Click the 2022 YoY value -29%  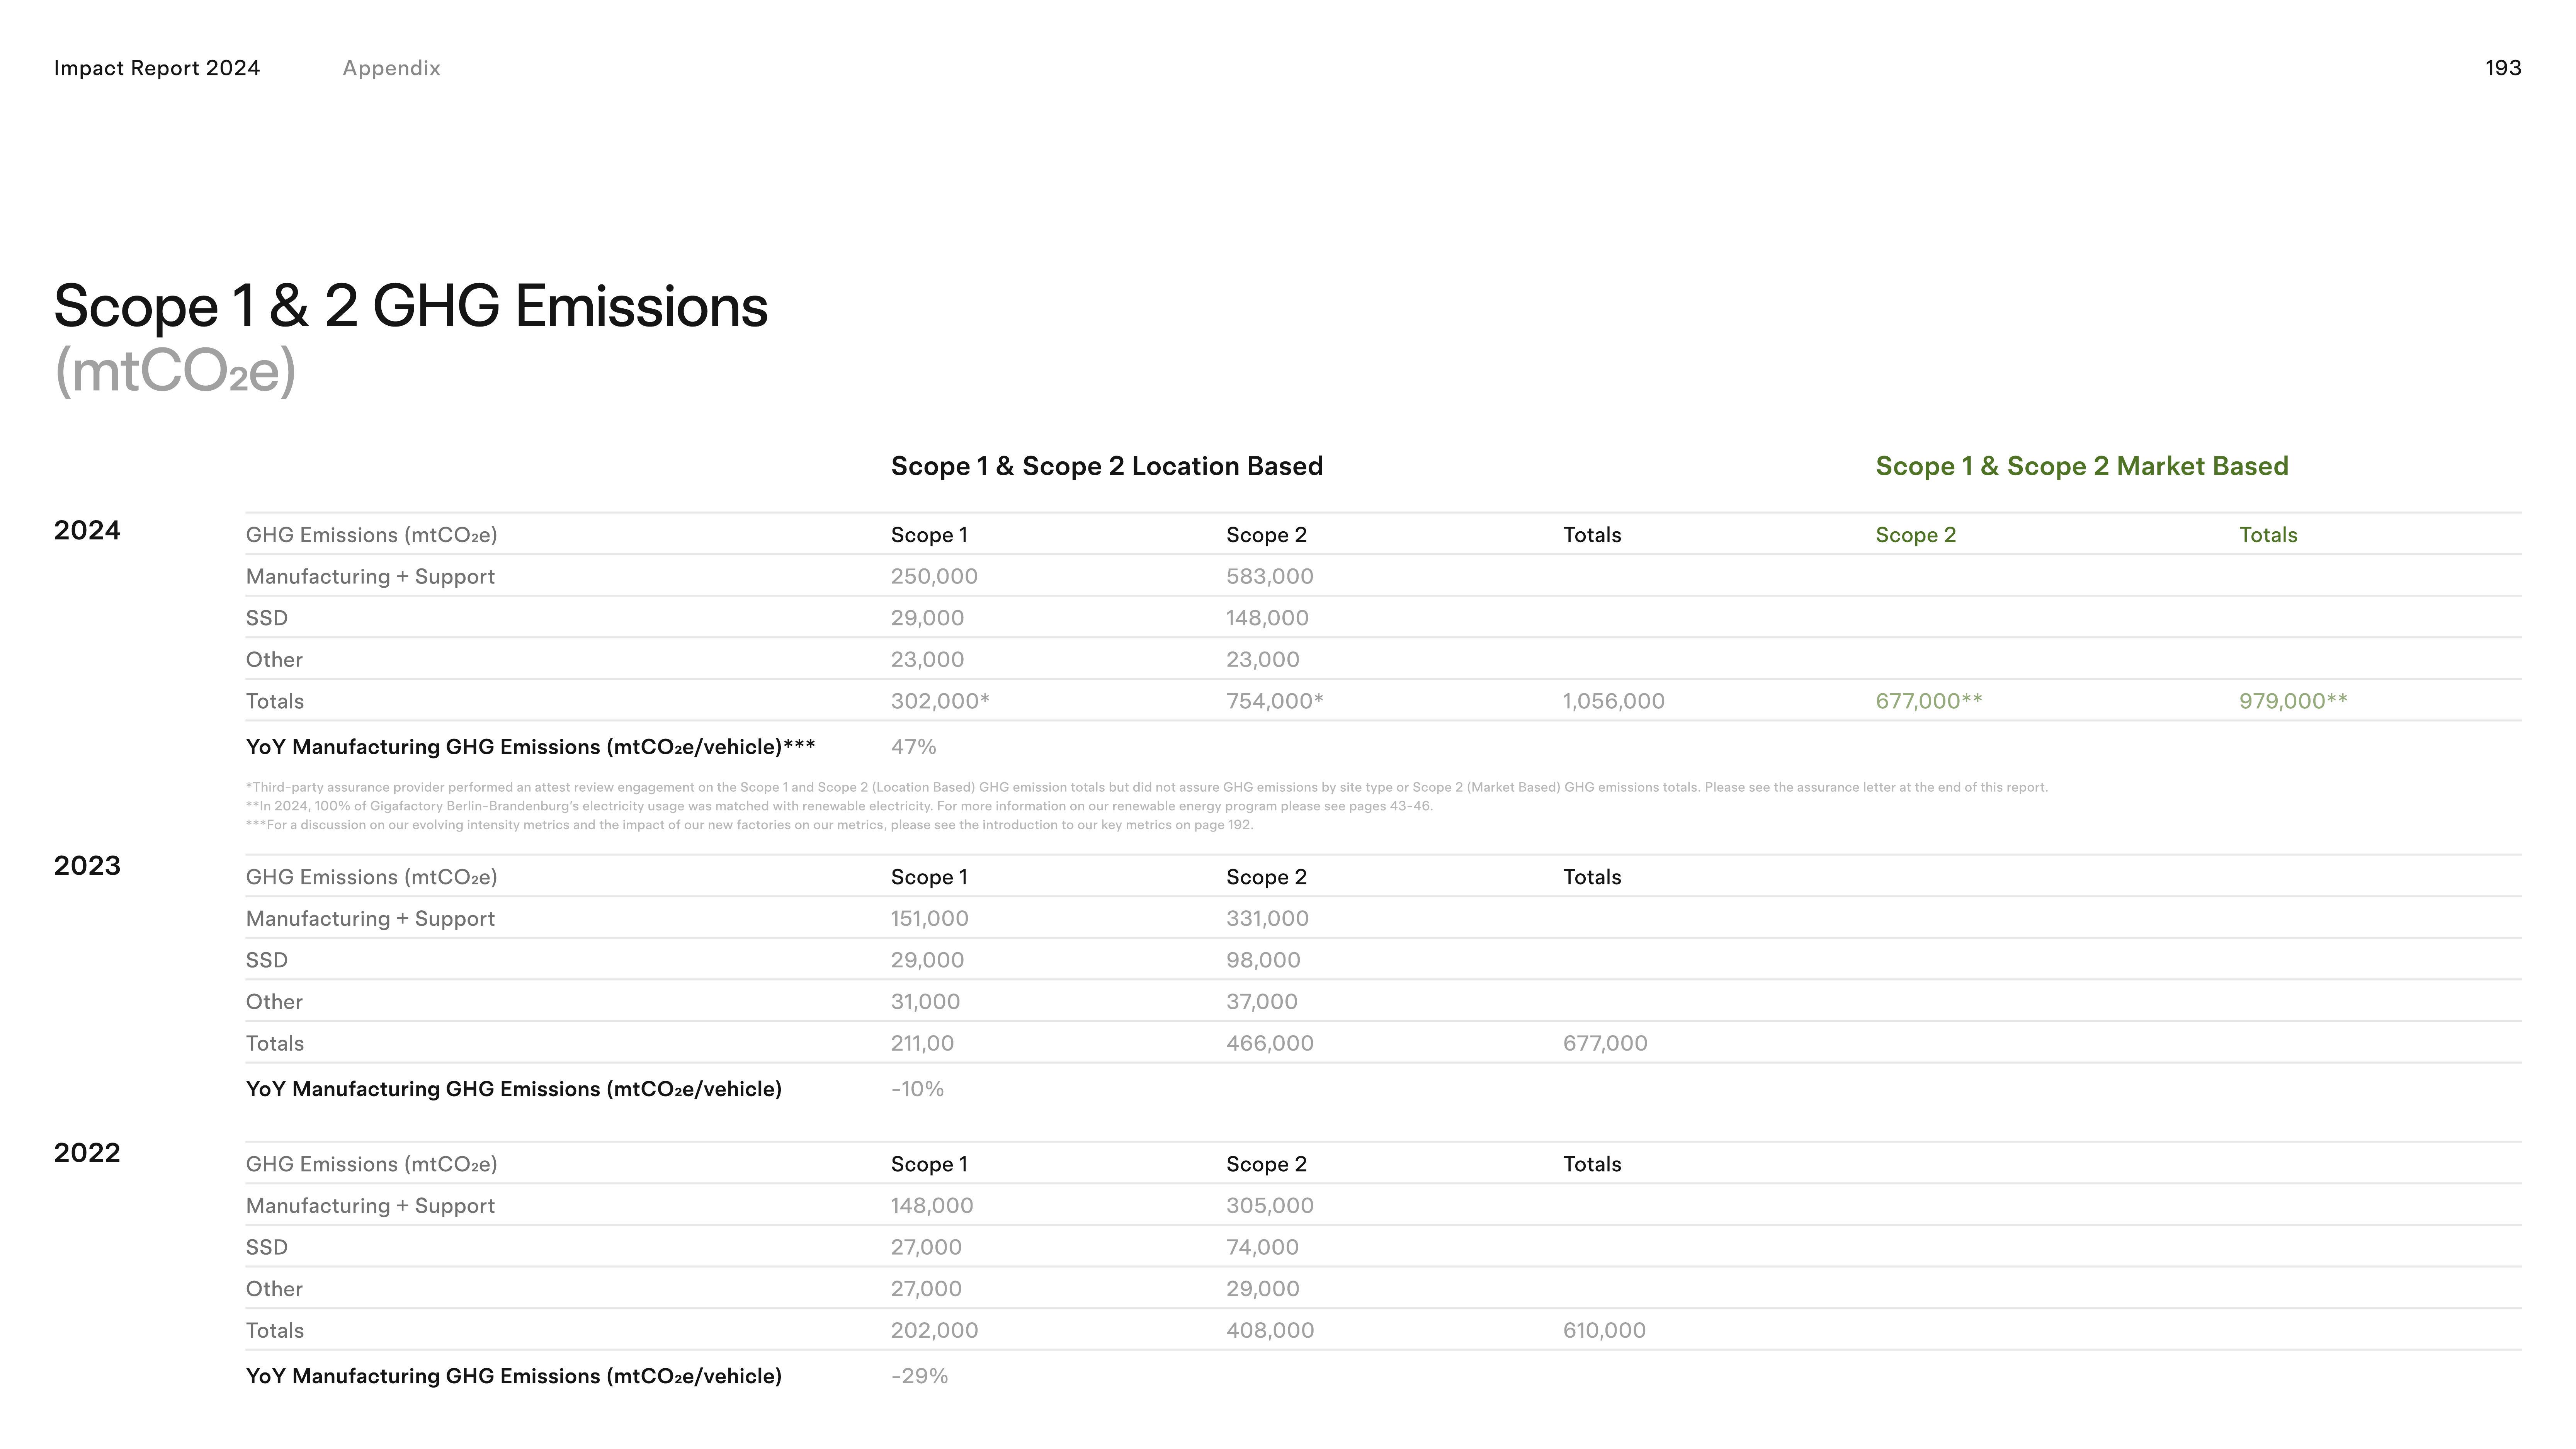(x=919, y=1376)
